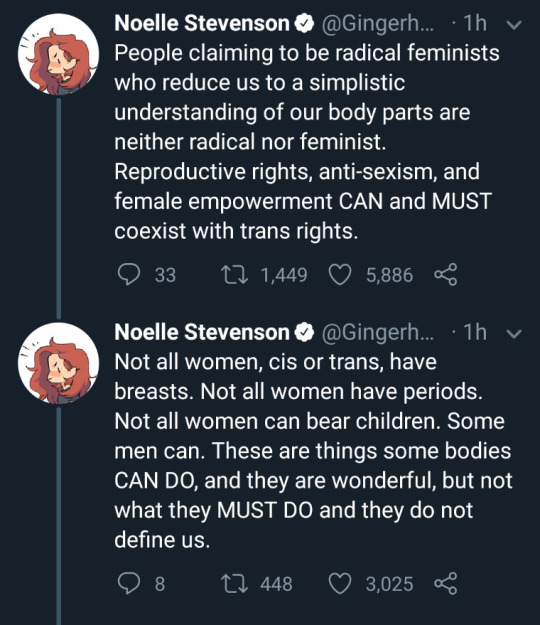Share the second tweet about bodies
Image resolution: width=540 pixels, height=625 pixels.
coord(445,583)
